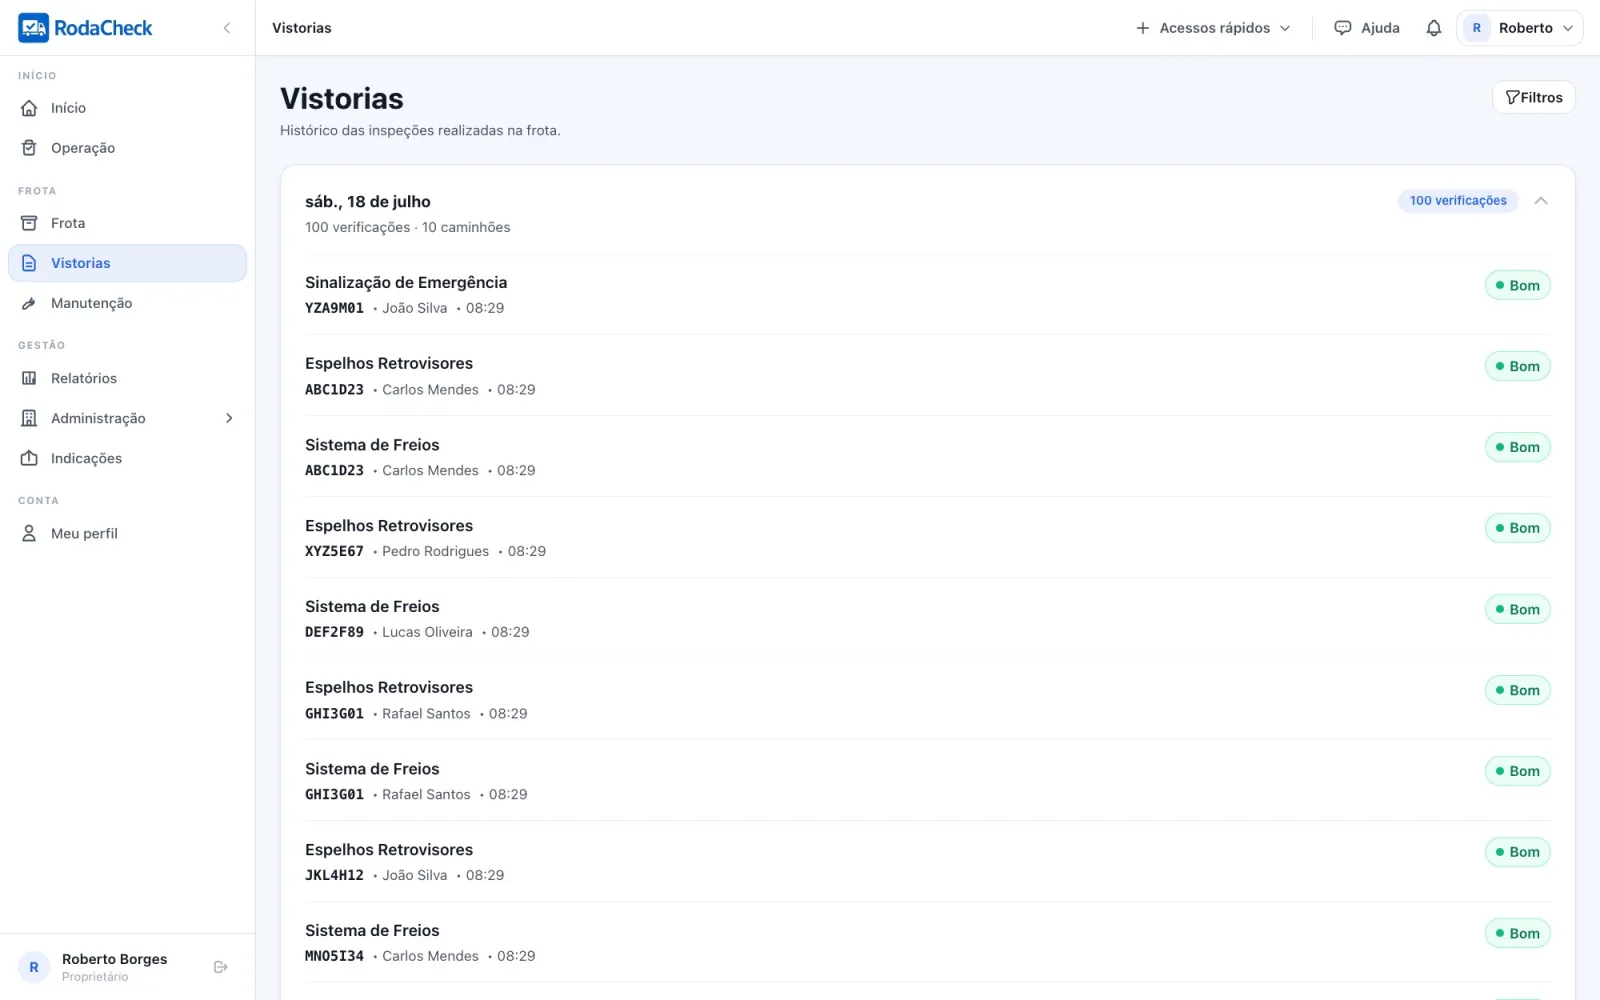1600x1000 pixels.
Task: Open Sinalização de Emergência inspection for YZA9M01
Action: tap(928, 294)
